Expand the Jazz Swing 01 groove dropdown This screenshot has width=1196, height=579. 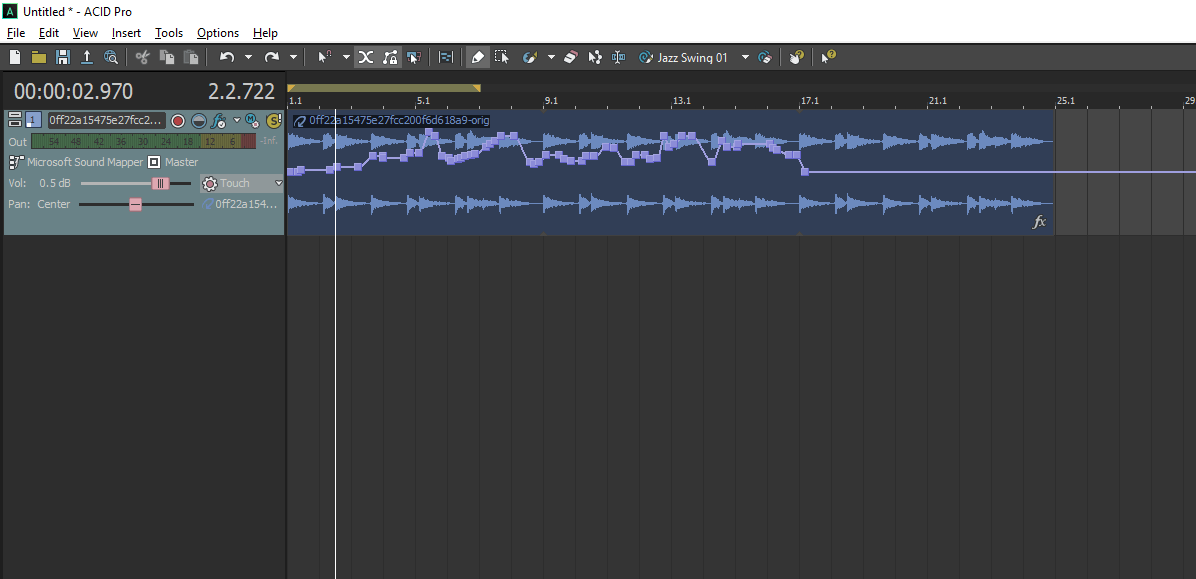[x=745, y=58]
